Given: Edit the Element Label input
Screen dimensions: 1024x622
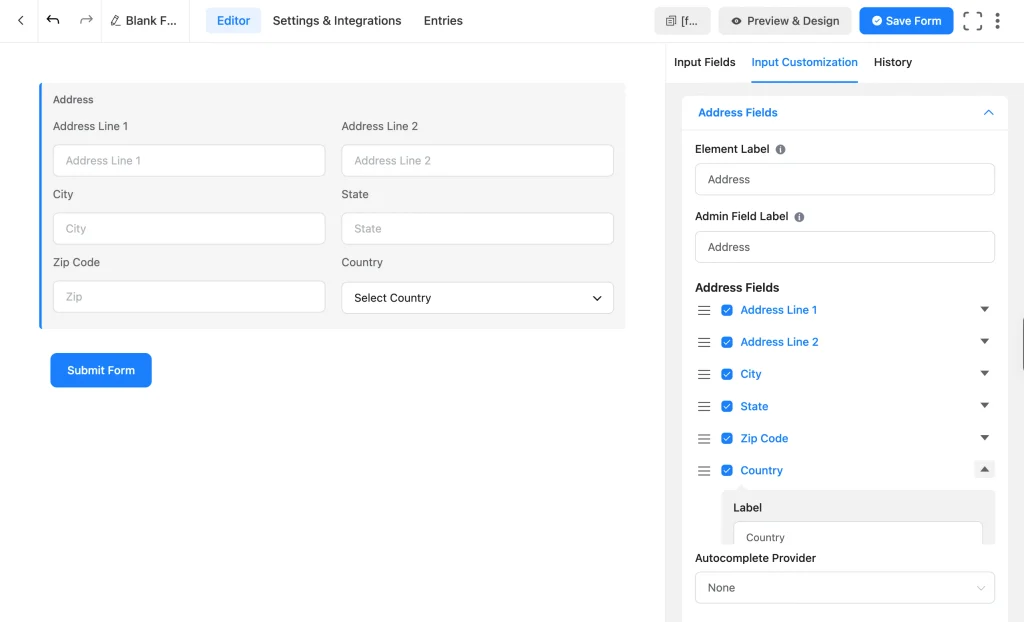Looking at the screenshot, I should [844, 179].
